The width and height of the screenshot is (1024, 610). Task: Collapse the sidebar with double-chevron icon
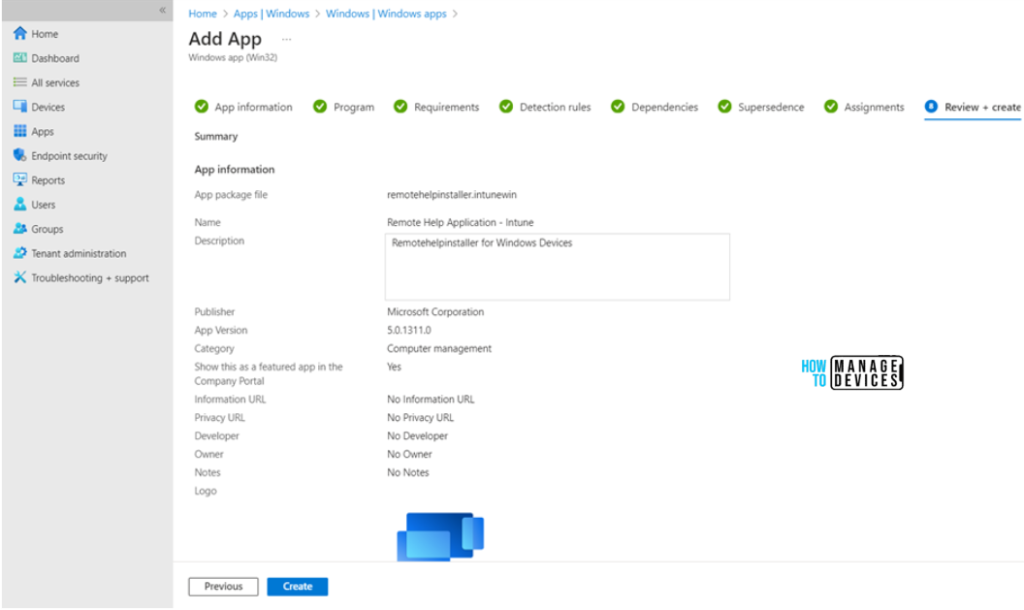coord(163,10)
